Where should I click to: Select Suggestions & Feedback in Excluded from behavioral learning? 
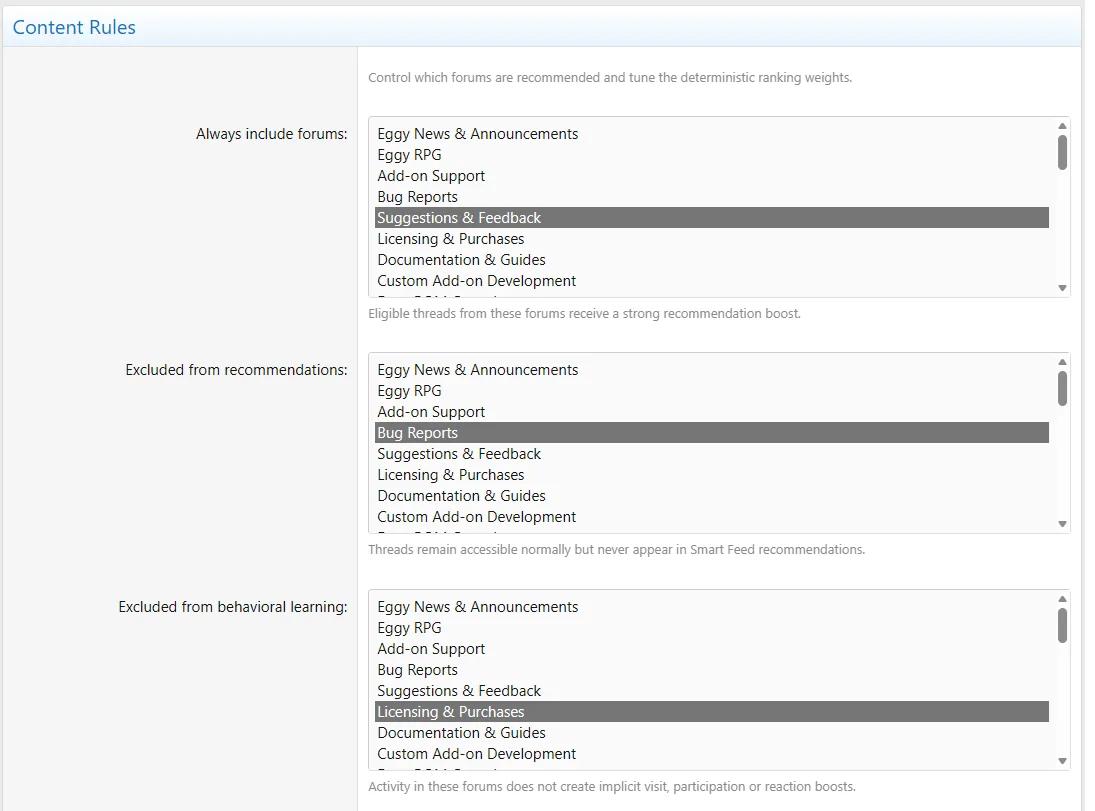pyautogui.click(x=712, y=691)
